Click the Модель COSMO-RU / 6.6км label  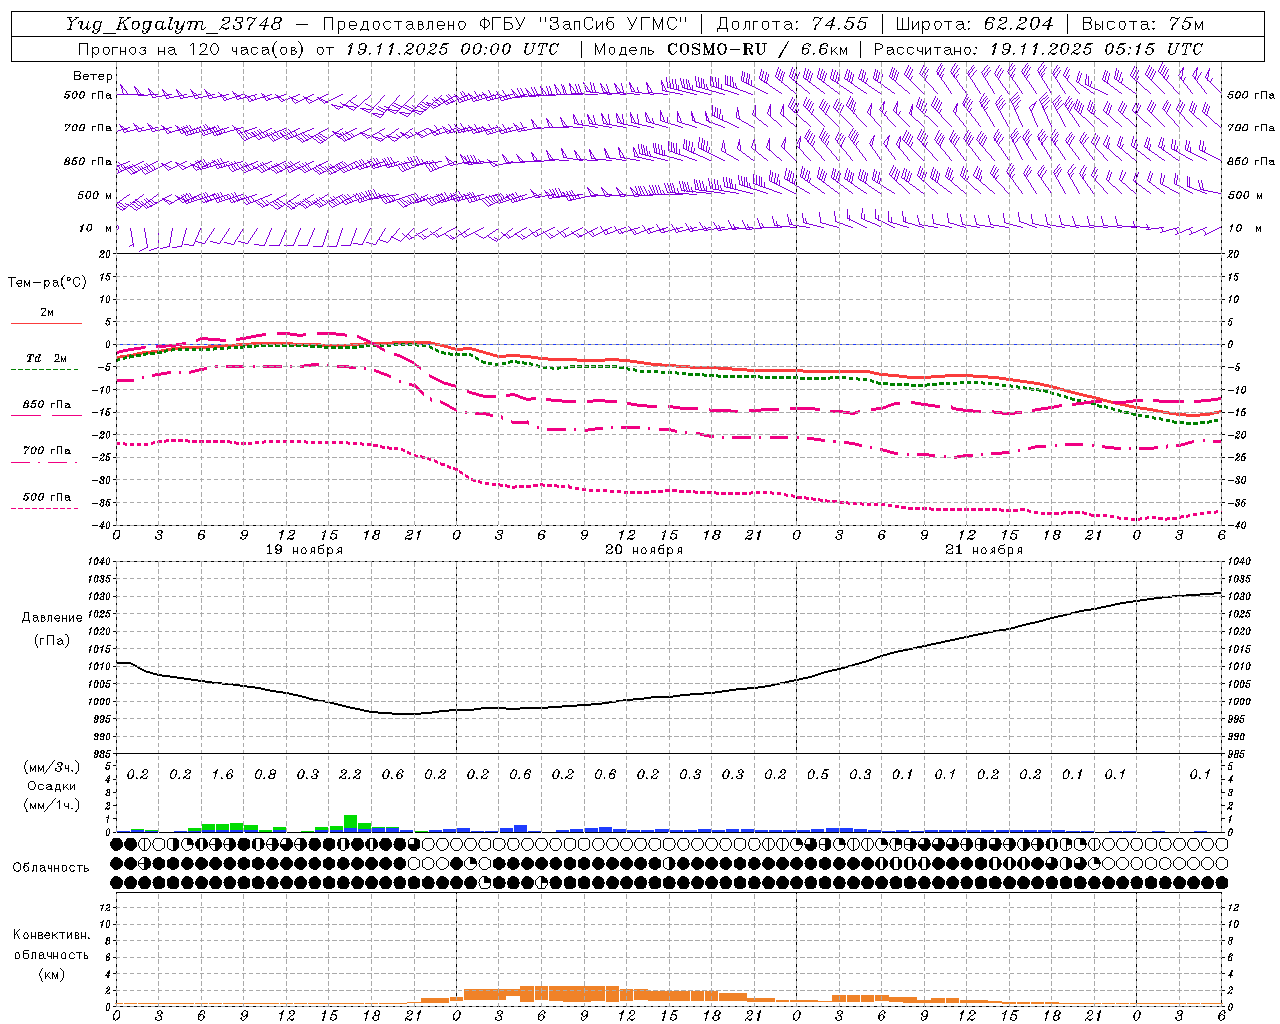pos(720,49)
